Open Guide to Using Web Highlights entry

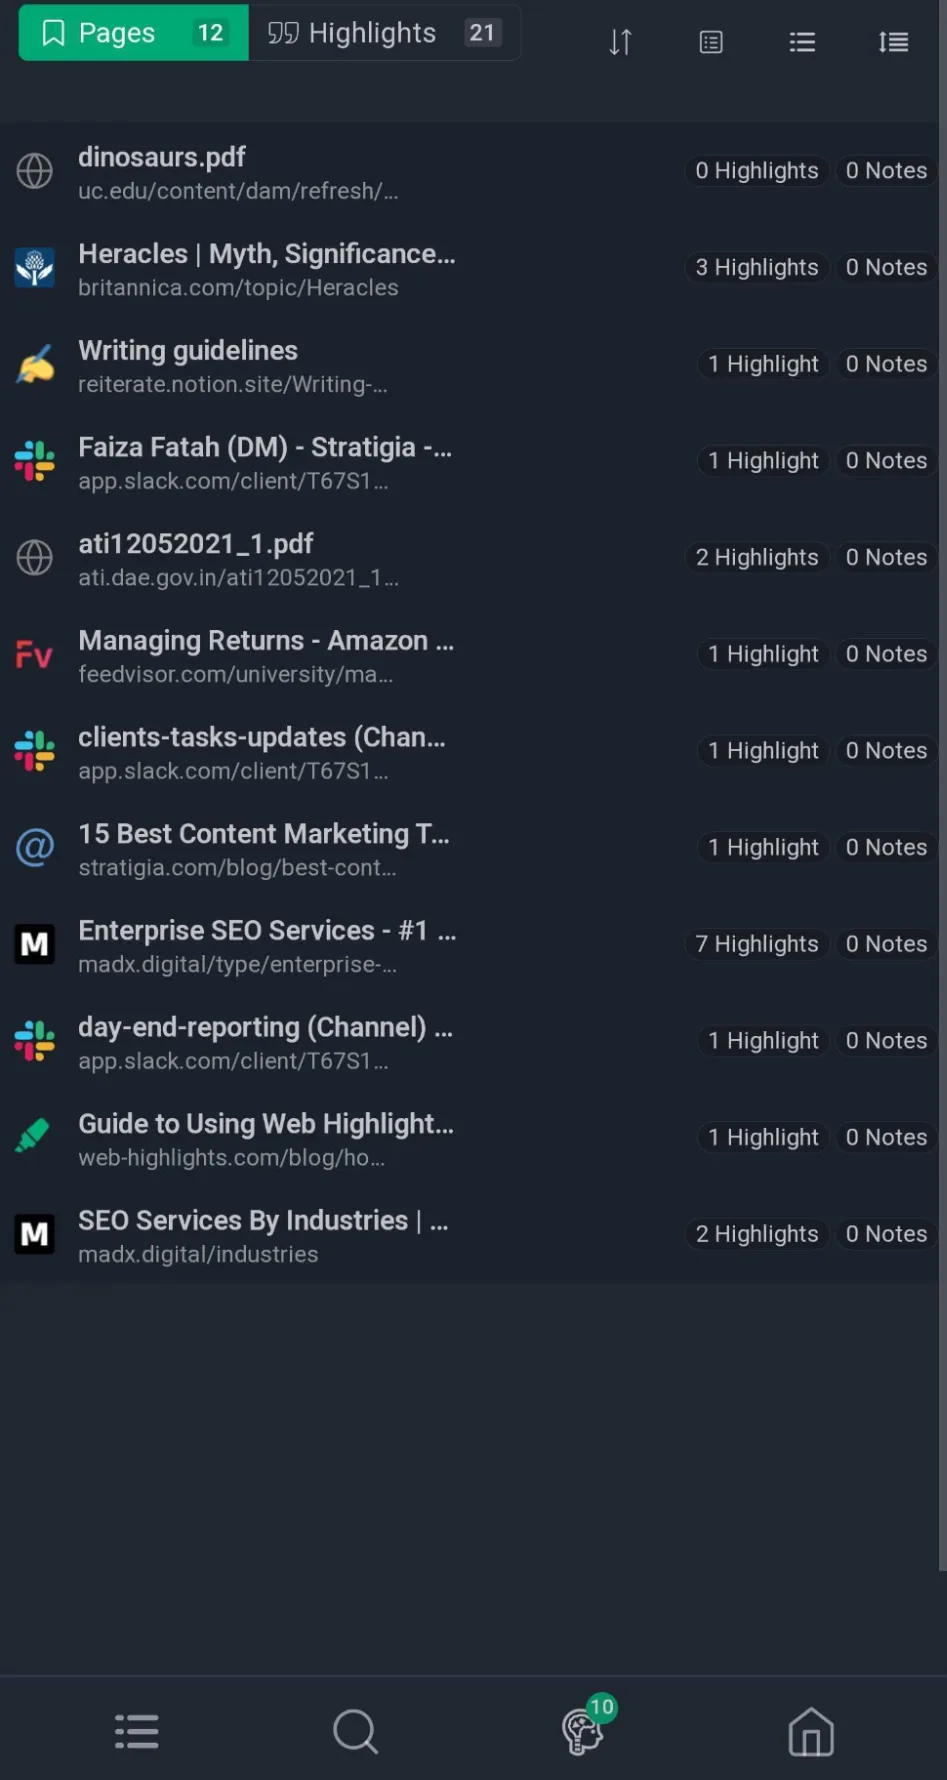pyautogui.click(x=470, y=1139)
